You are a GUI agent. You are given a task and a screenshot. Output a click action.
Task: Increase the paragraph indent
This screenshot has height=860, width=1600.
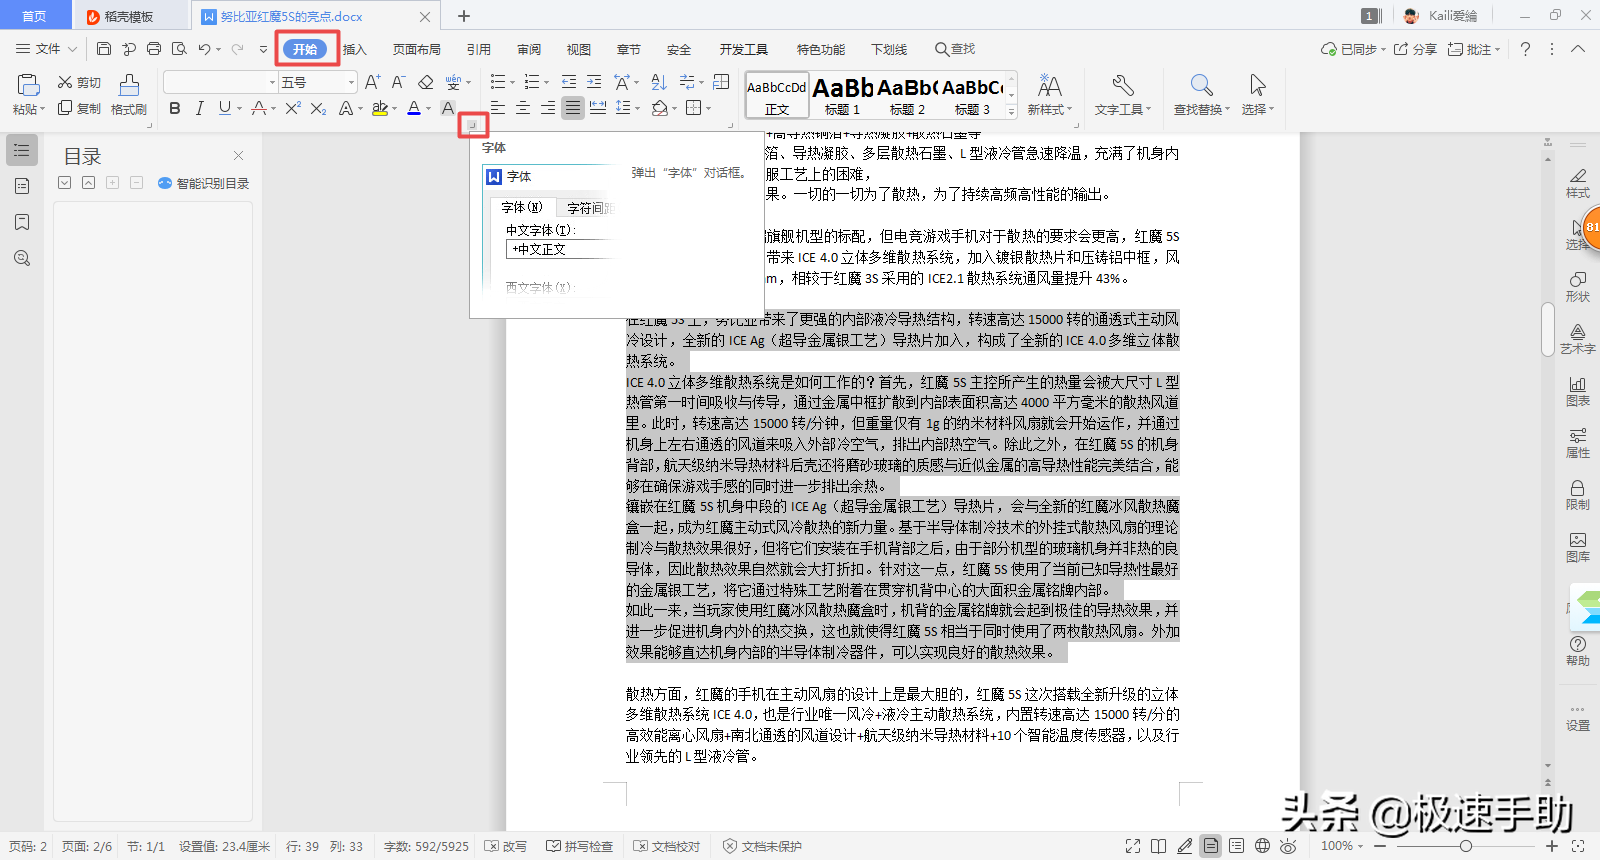594,82
